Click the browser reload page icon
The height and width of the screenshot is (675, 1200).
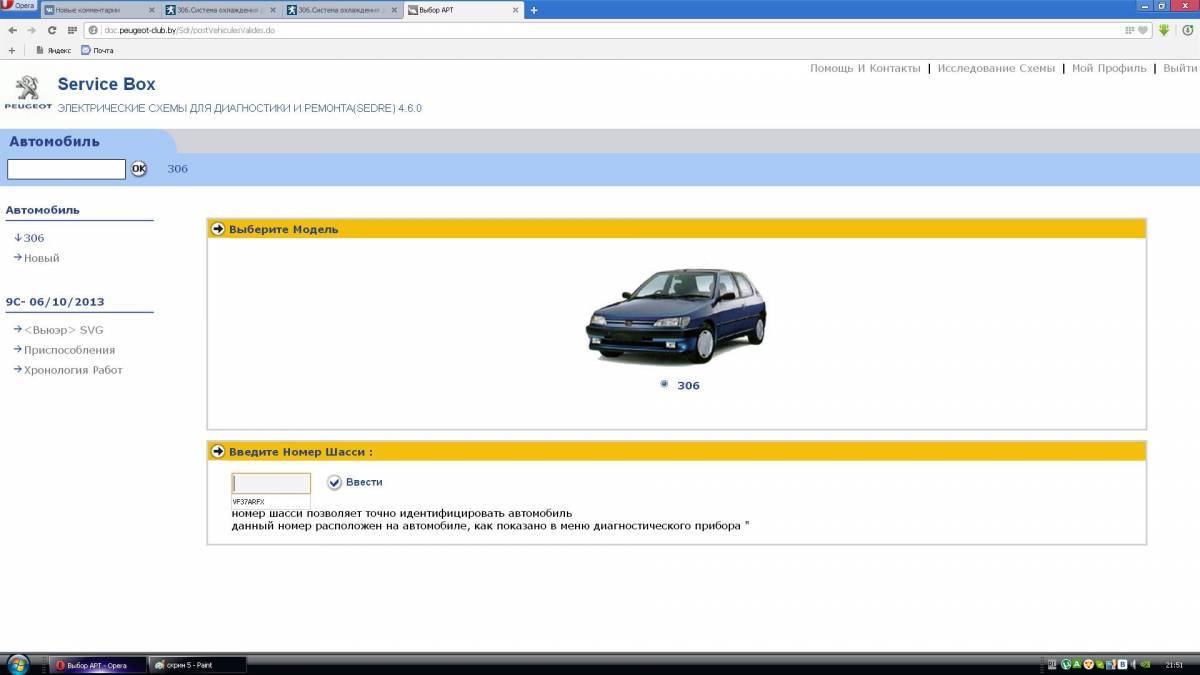[x=52, y=30]
